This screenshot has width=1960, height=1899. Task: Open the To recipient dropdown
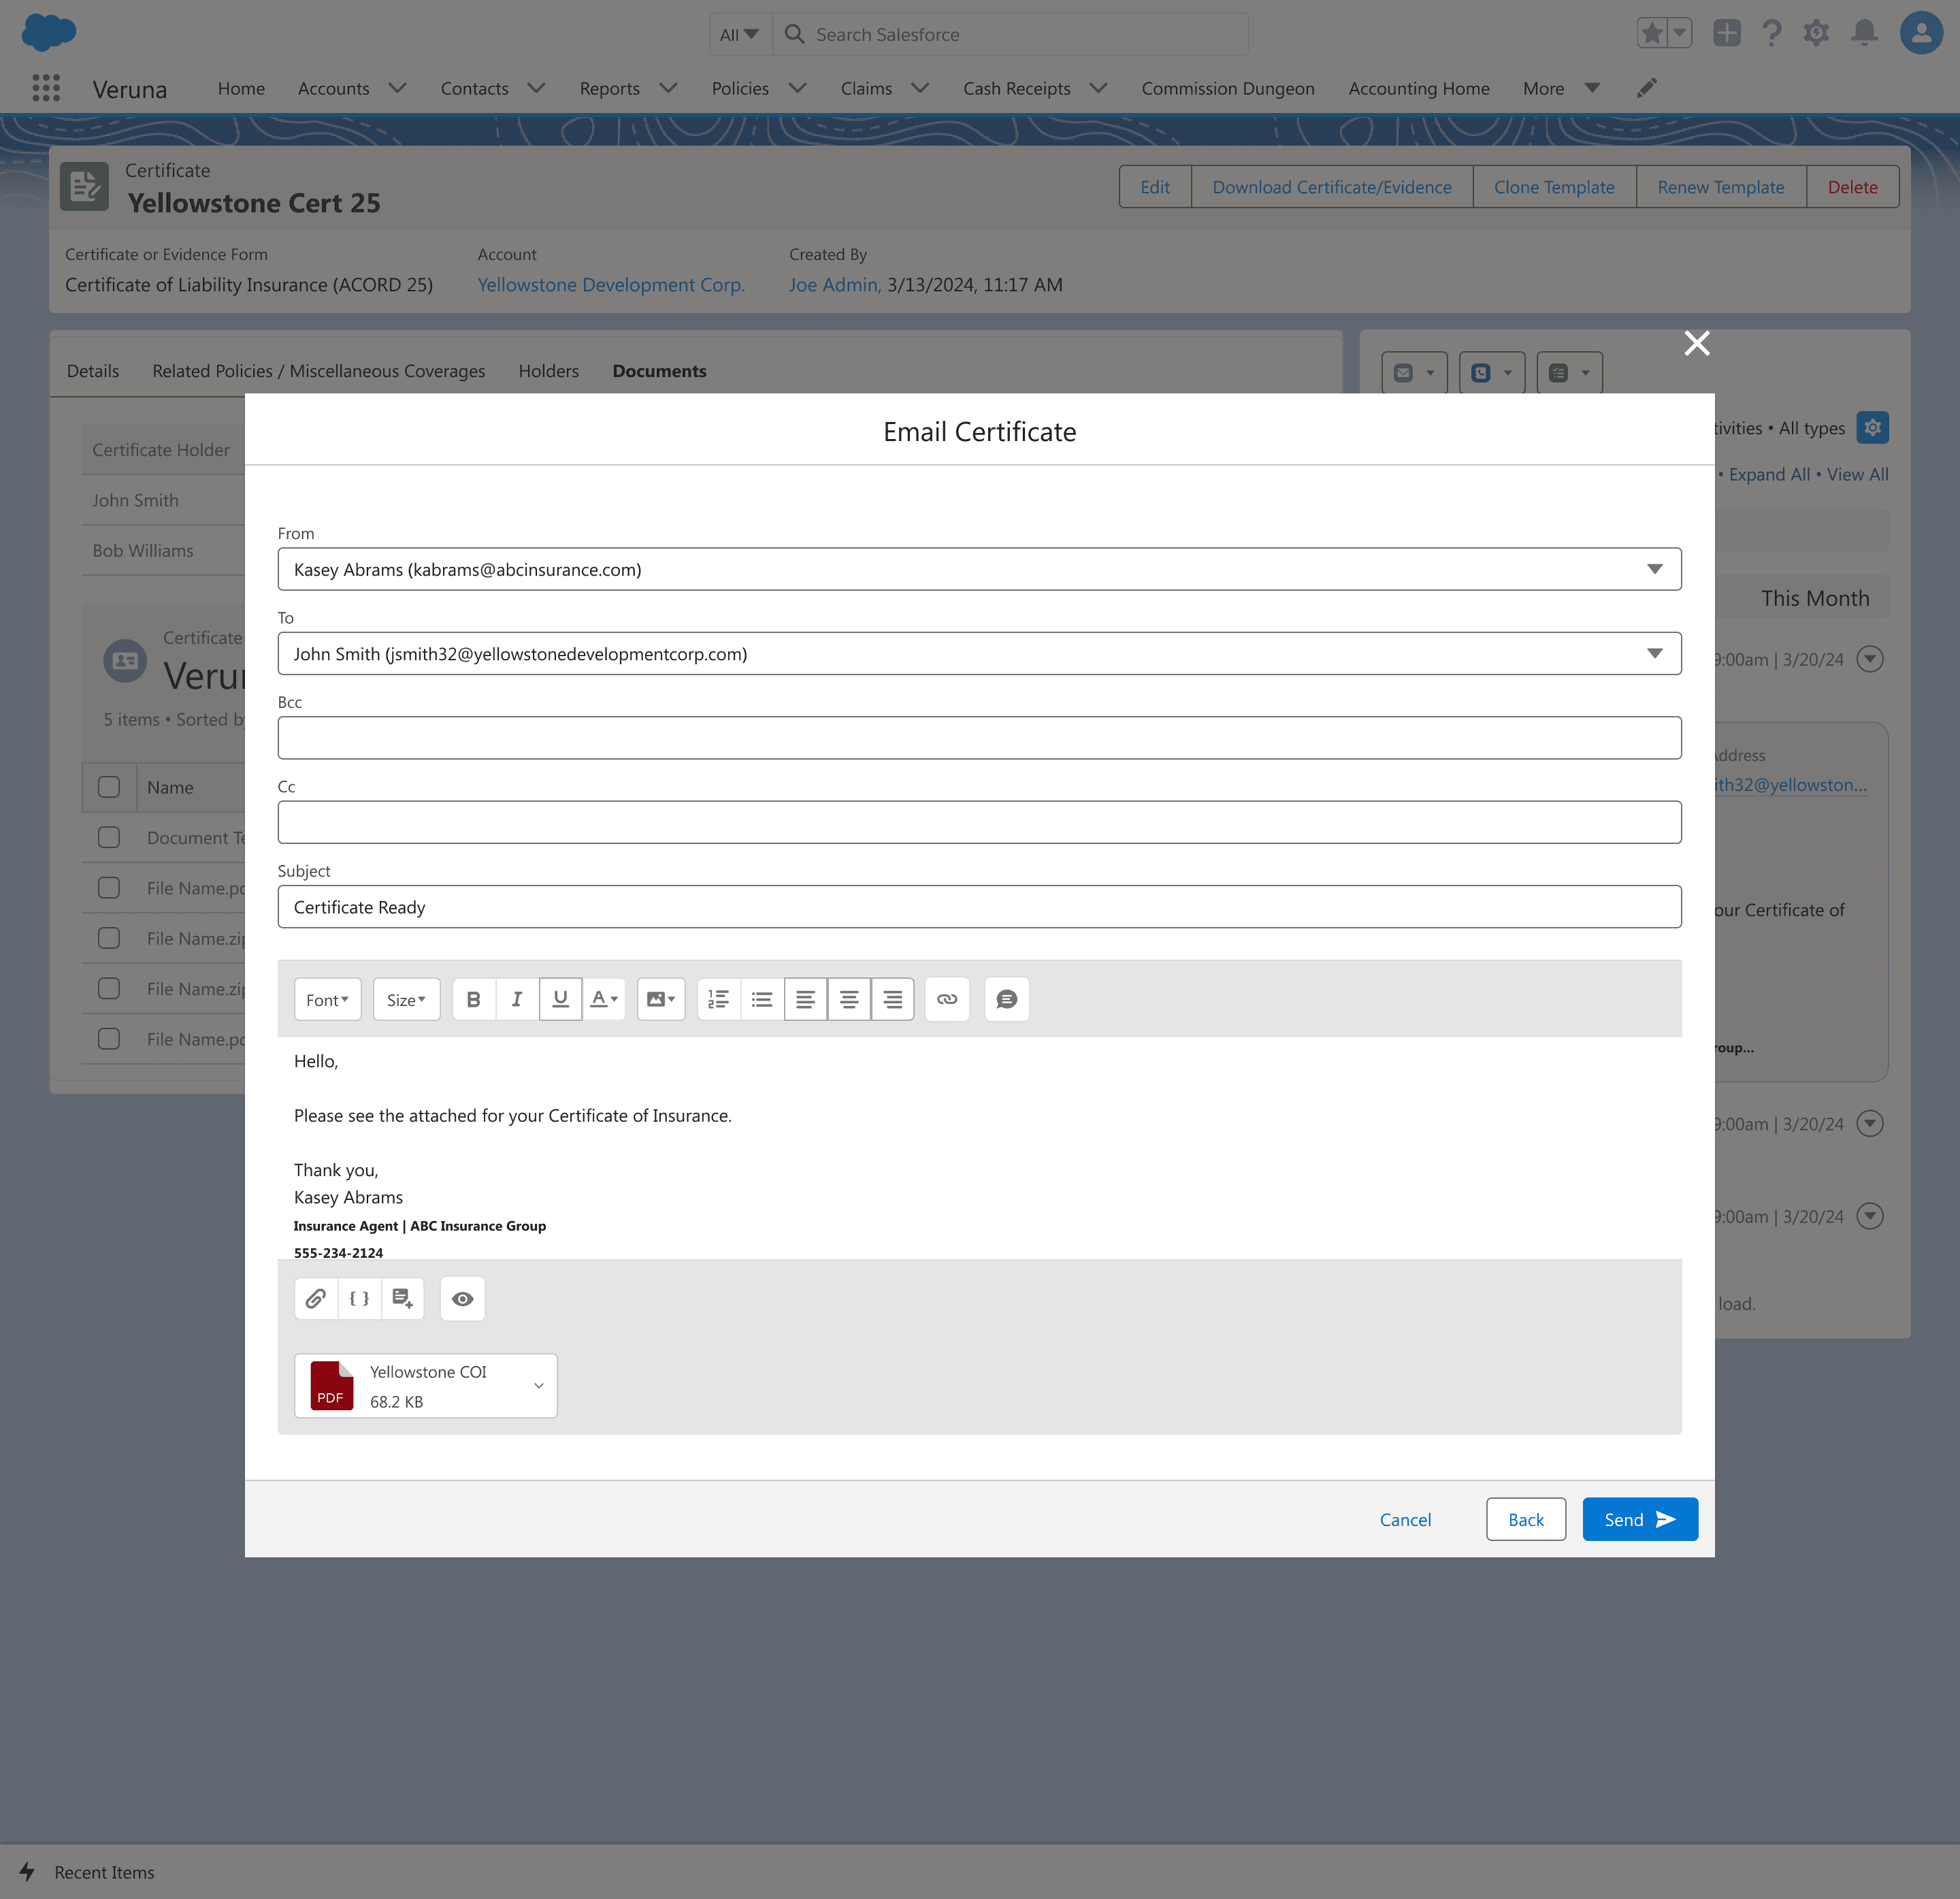[x=979, y=653]
